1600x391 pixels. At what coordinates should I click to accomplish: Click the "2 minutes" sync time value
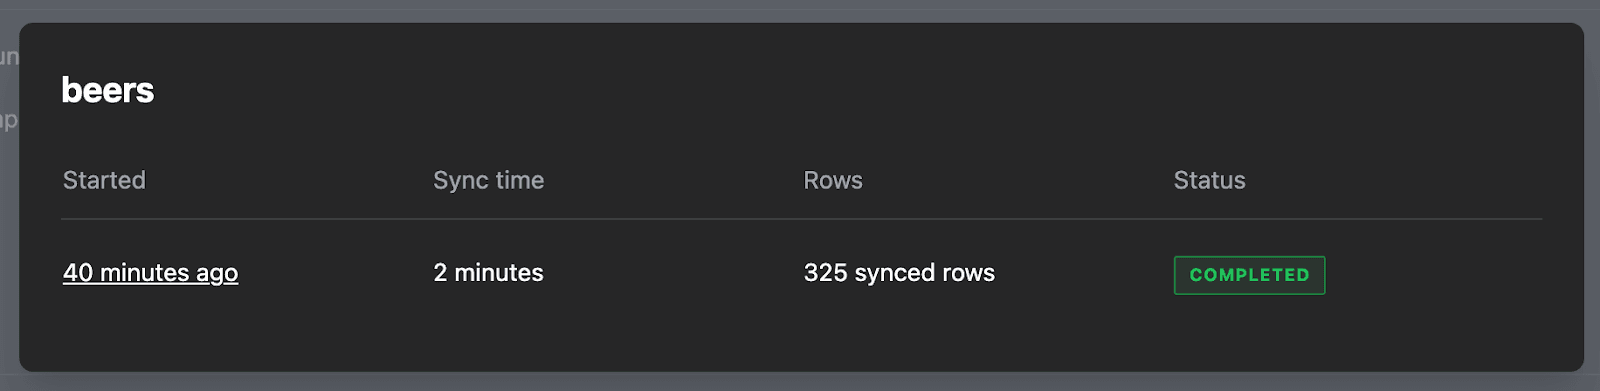coord(488,273)
